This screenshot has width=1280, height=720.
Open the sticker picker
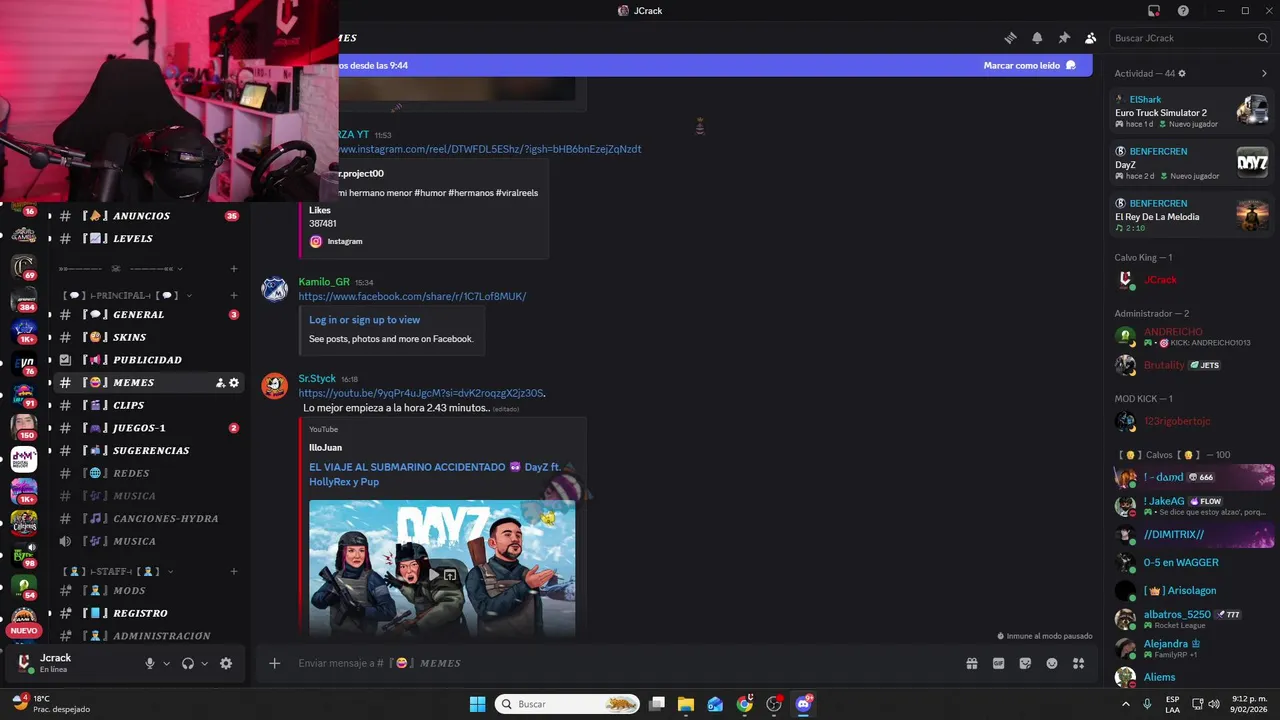tap(1025, 663)
